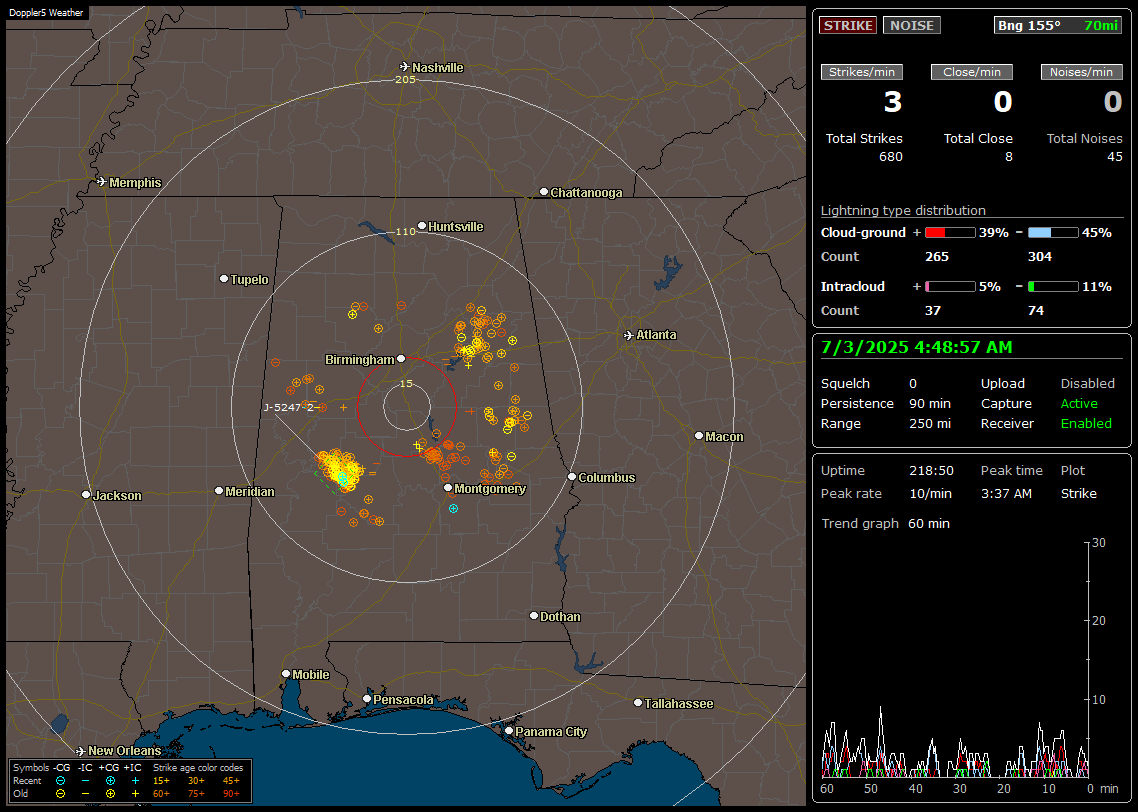This screenshot has height=812, width=1138.
Task: Select the Meridian city dot marker
Action: [218, 491]
